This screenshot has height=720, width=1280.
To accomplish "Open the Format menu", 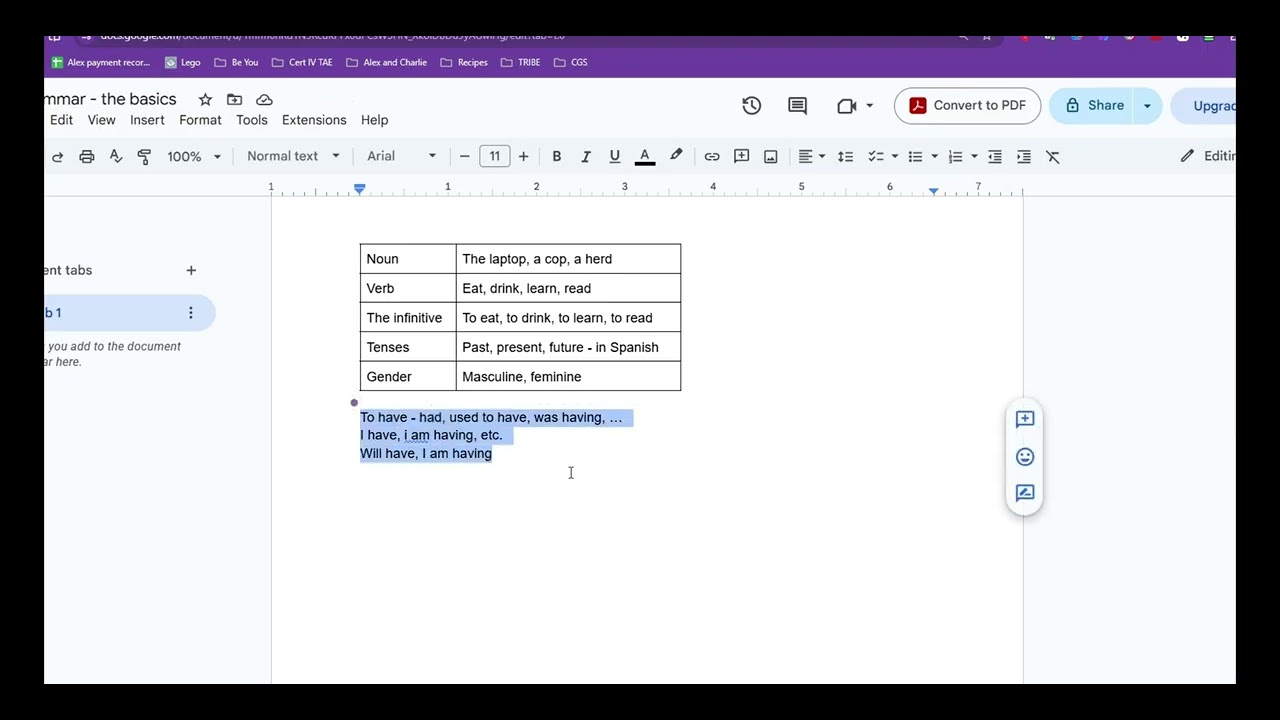I will tap(200, 120).
